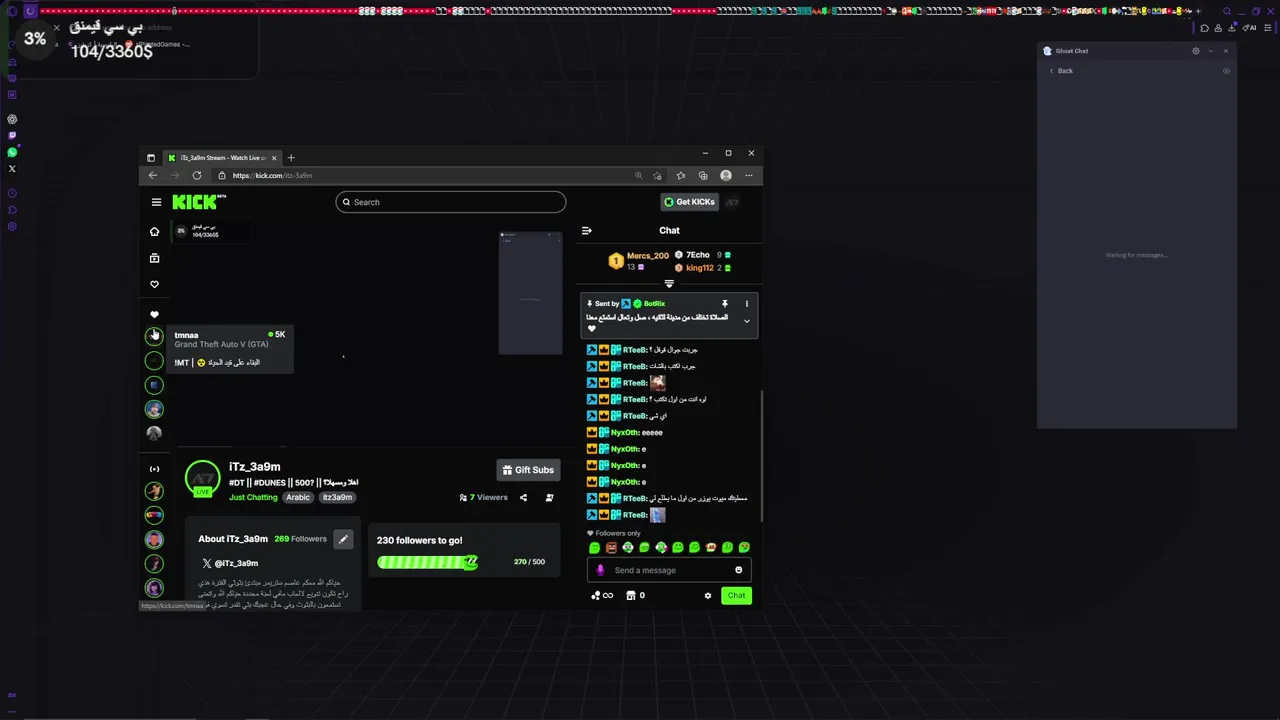Open the browser three-dot settings menu

(748, 175)
